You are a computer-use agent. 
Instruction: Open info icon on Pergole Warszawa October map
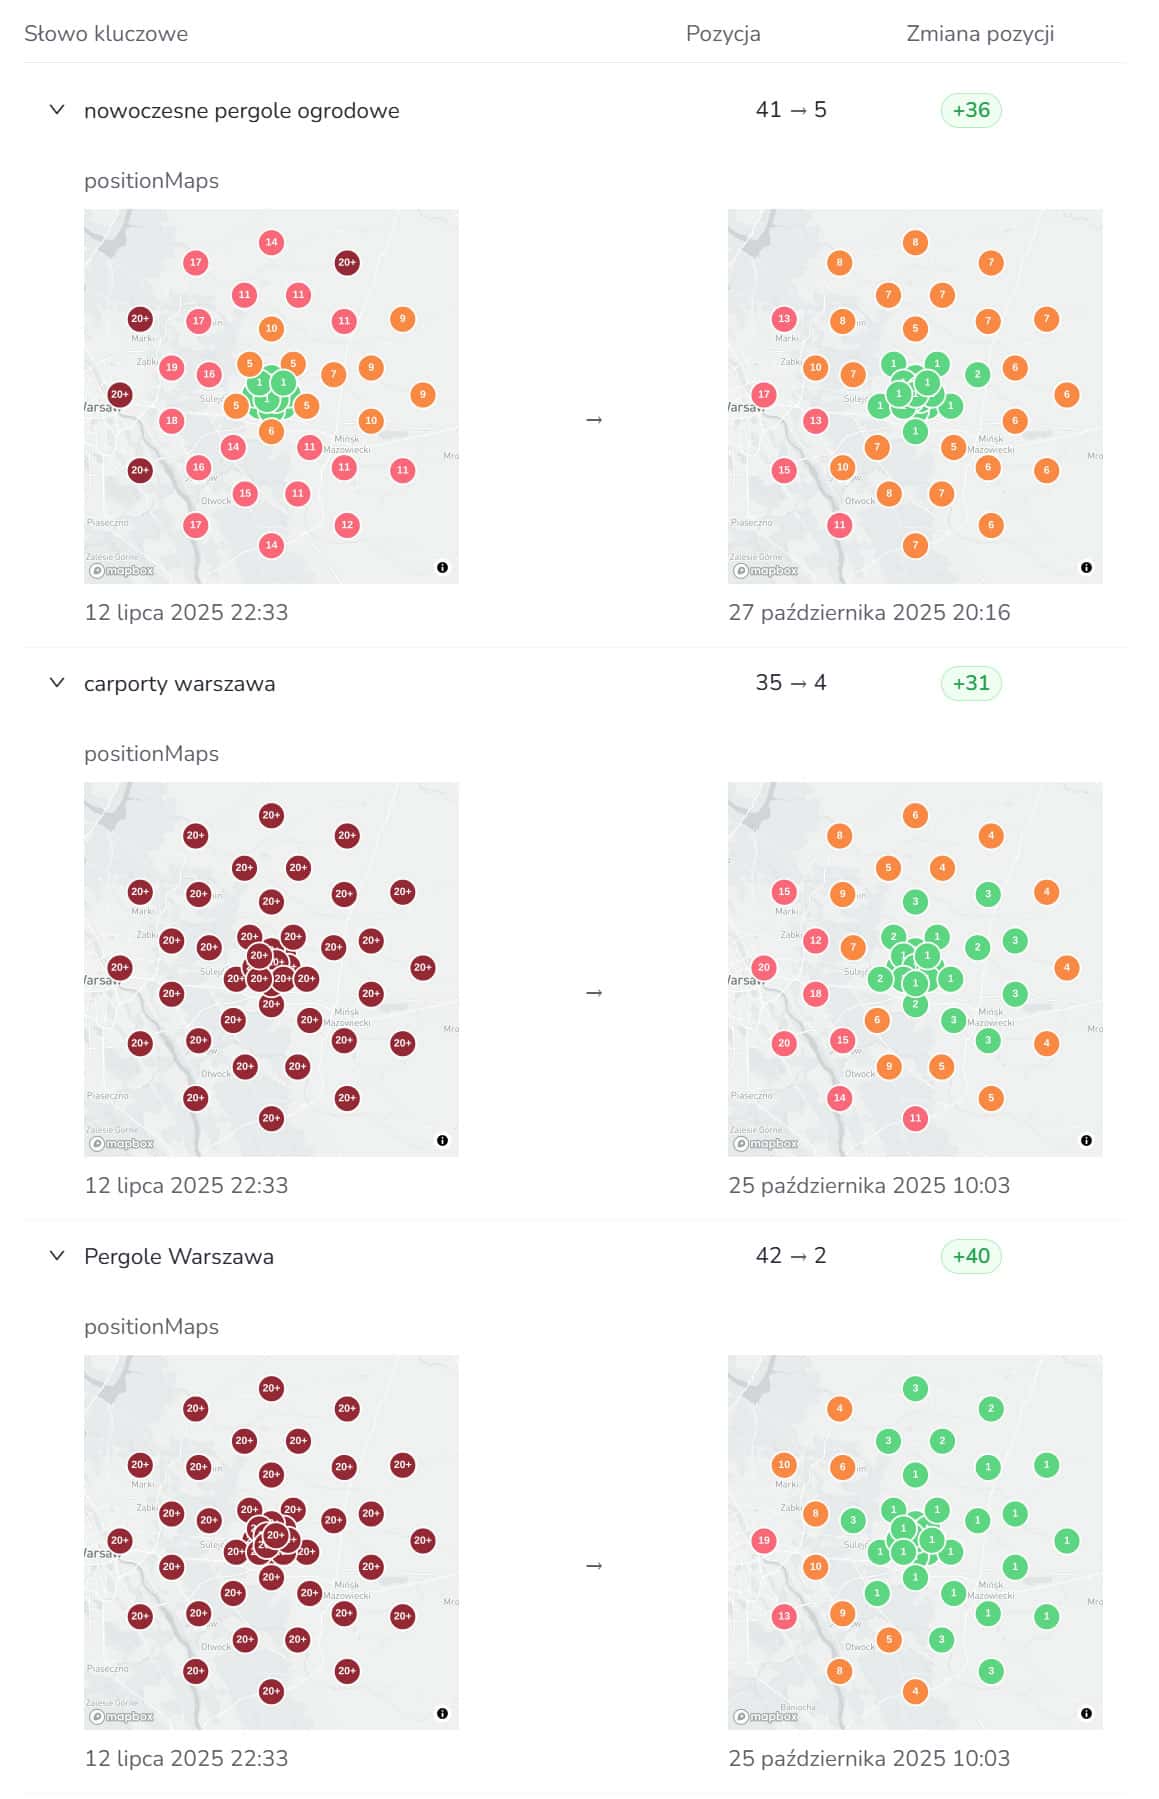coord(1086,1714)
